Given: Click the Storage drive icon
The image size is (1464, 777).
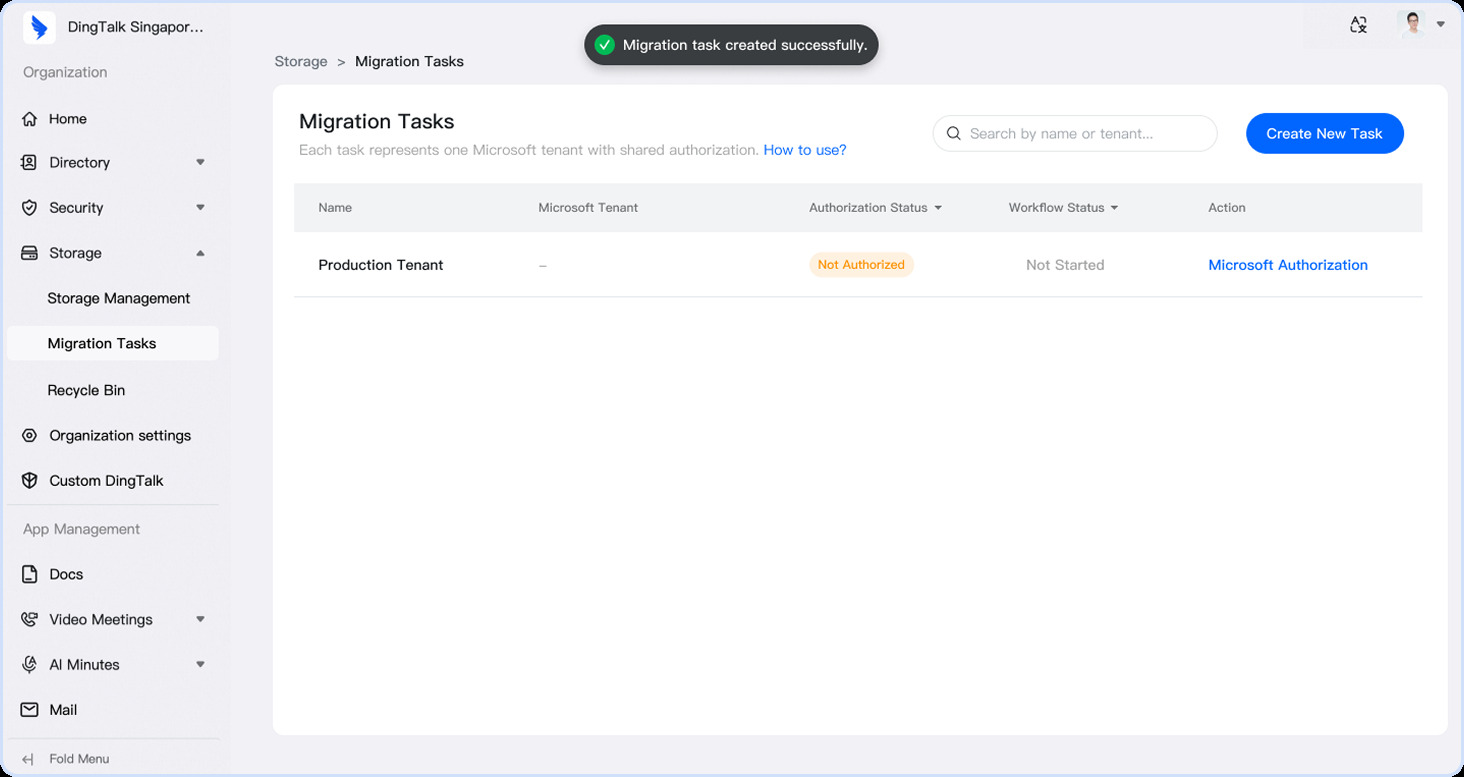Looking at the screenshot, I should (x=30, y=253).
